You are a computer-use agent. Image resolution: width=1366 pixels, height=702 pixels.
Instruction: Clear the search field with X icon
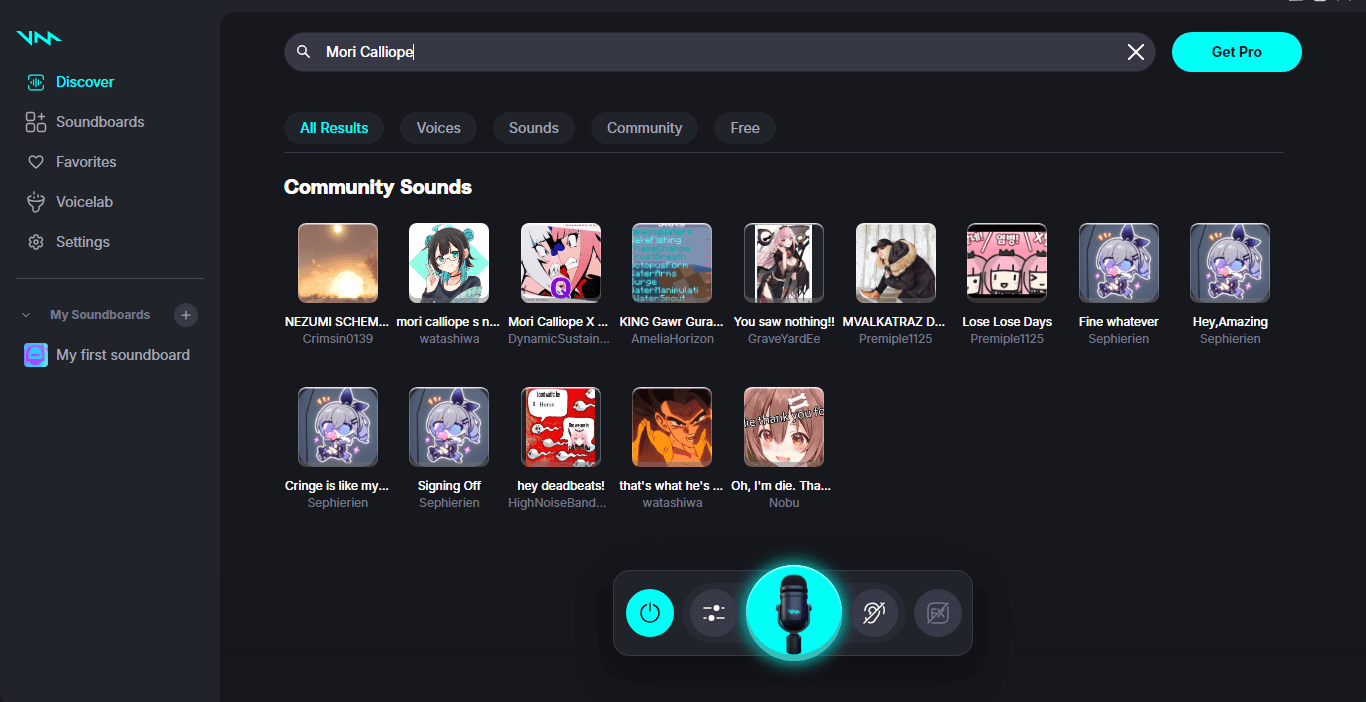click(x=1136, y=52)
